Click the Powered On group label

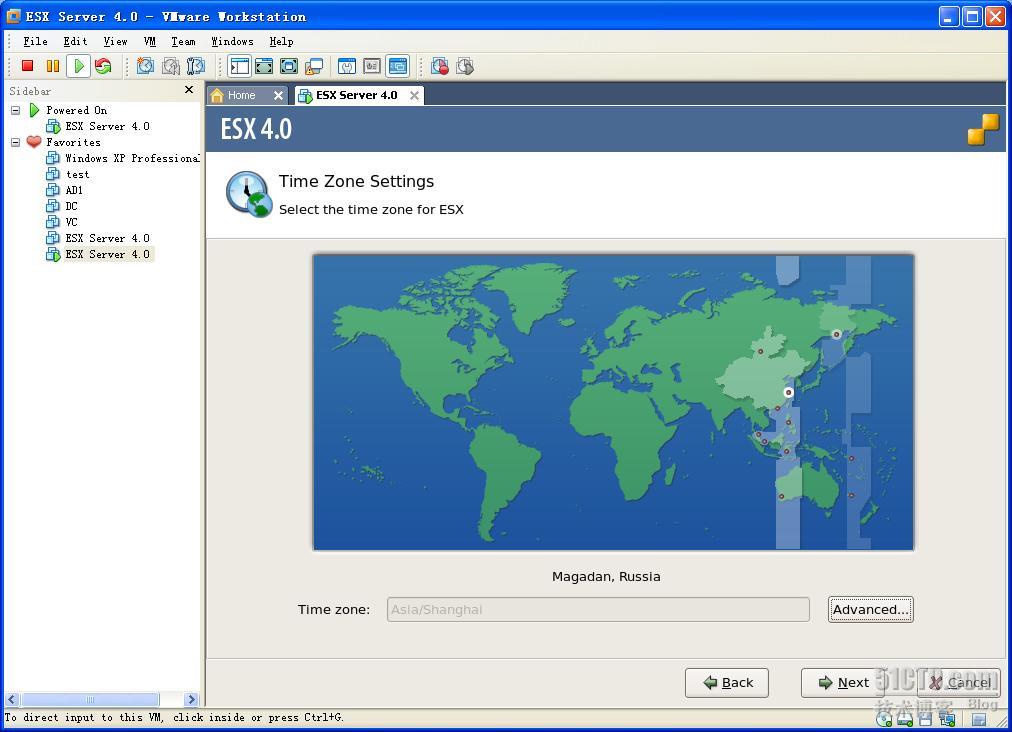tap(77, 110)
